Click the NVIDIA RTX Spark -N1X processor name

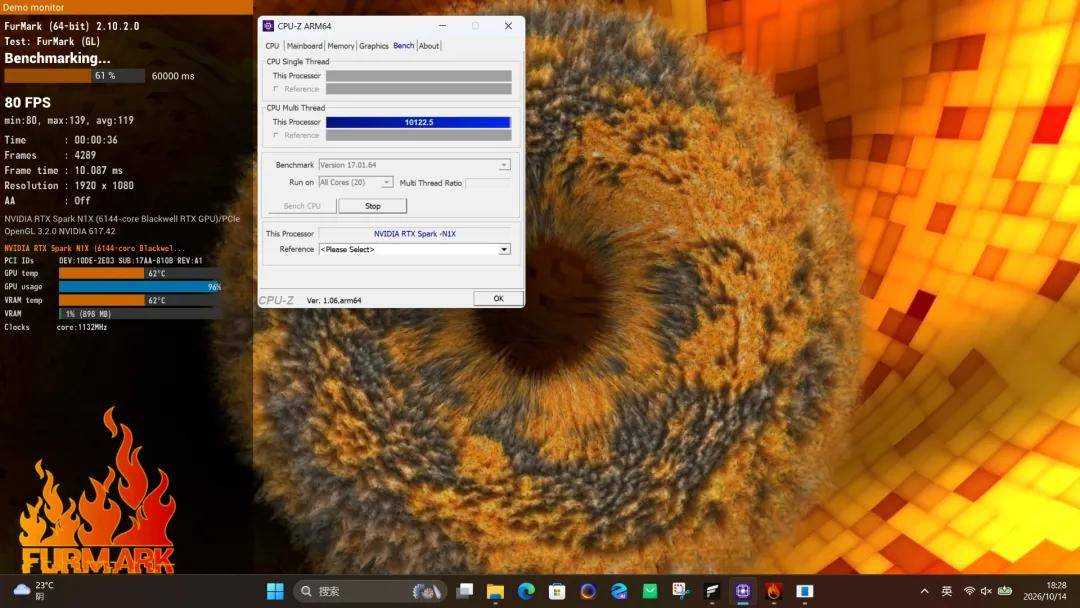point(415,233)
